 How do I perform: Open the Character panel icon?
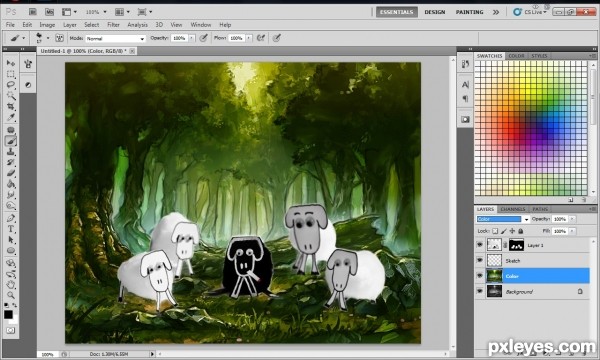click(465, 85)
